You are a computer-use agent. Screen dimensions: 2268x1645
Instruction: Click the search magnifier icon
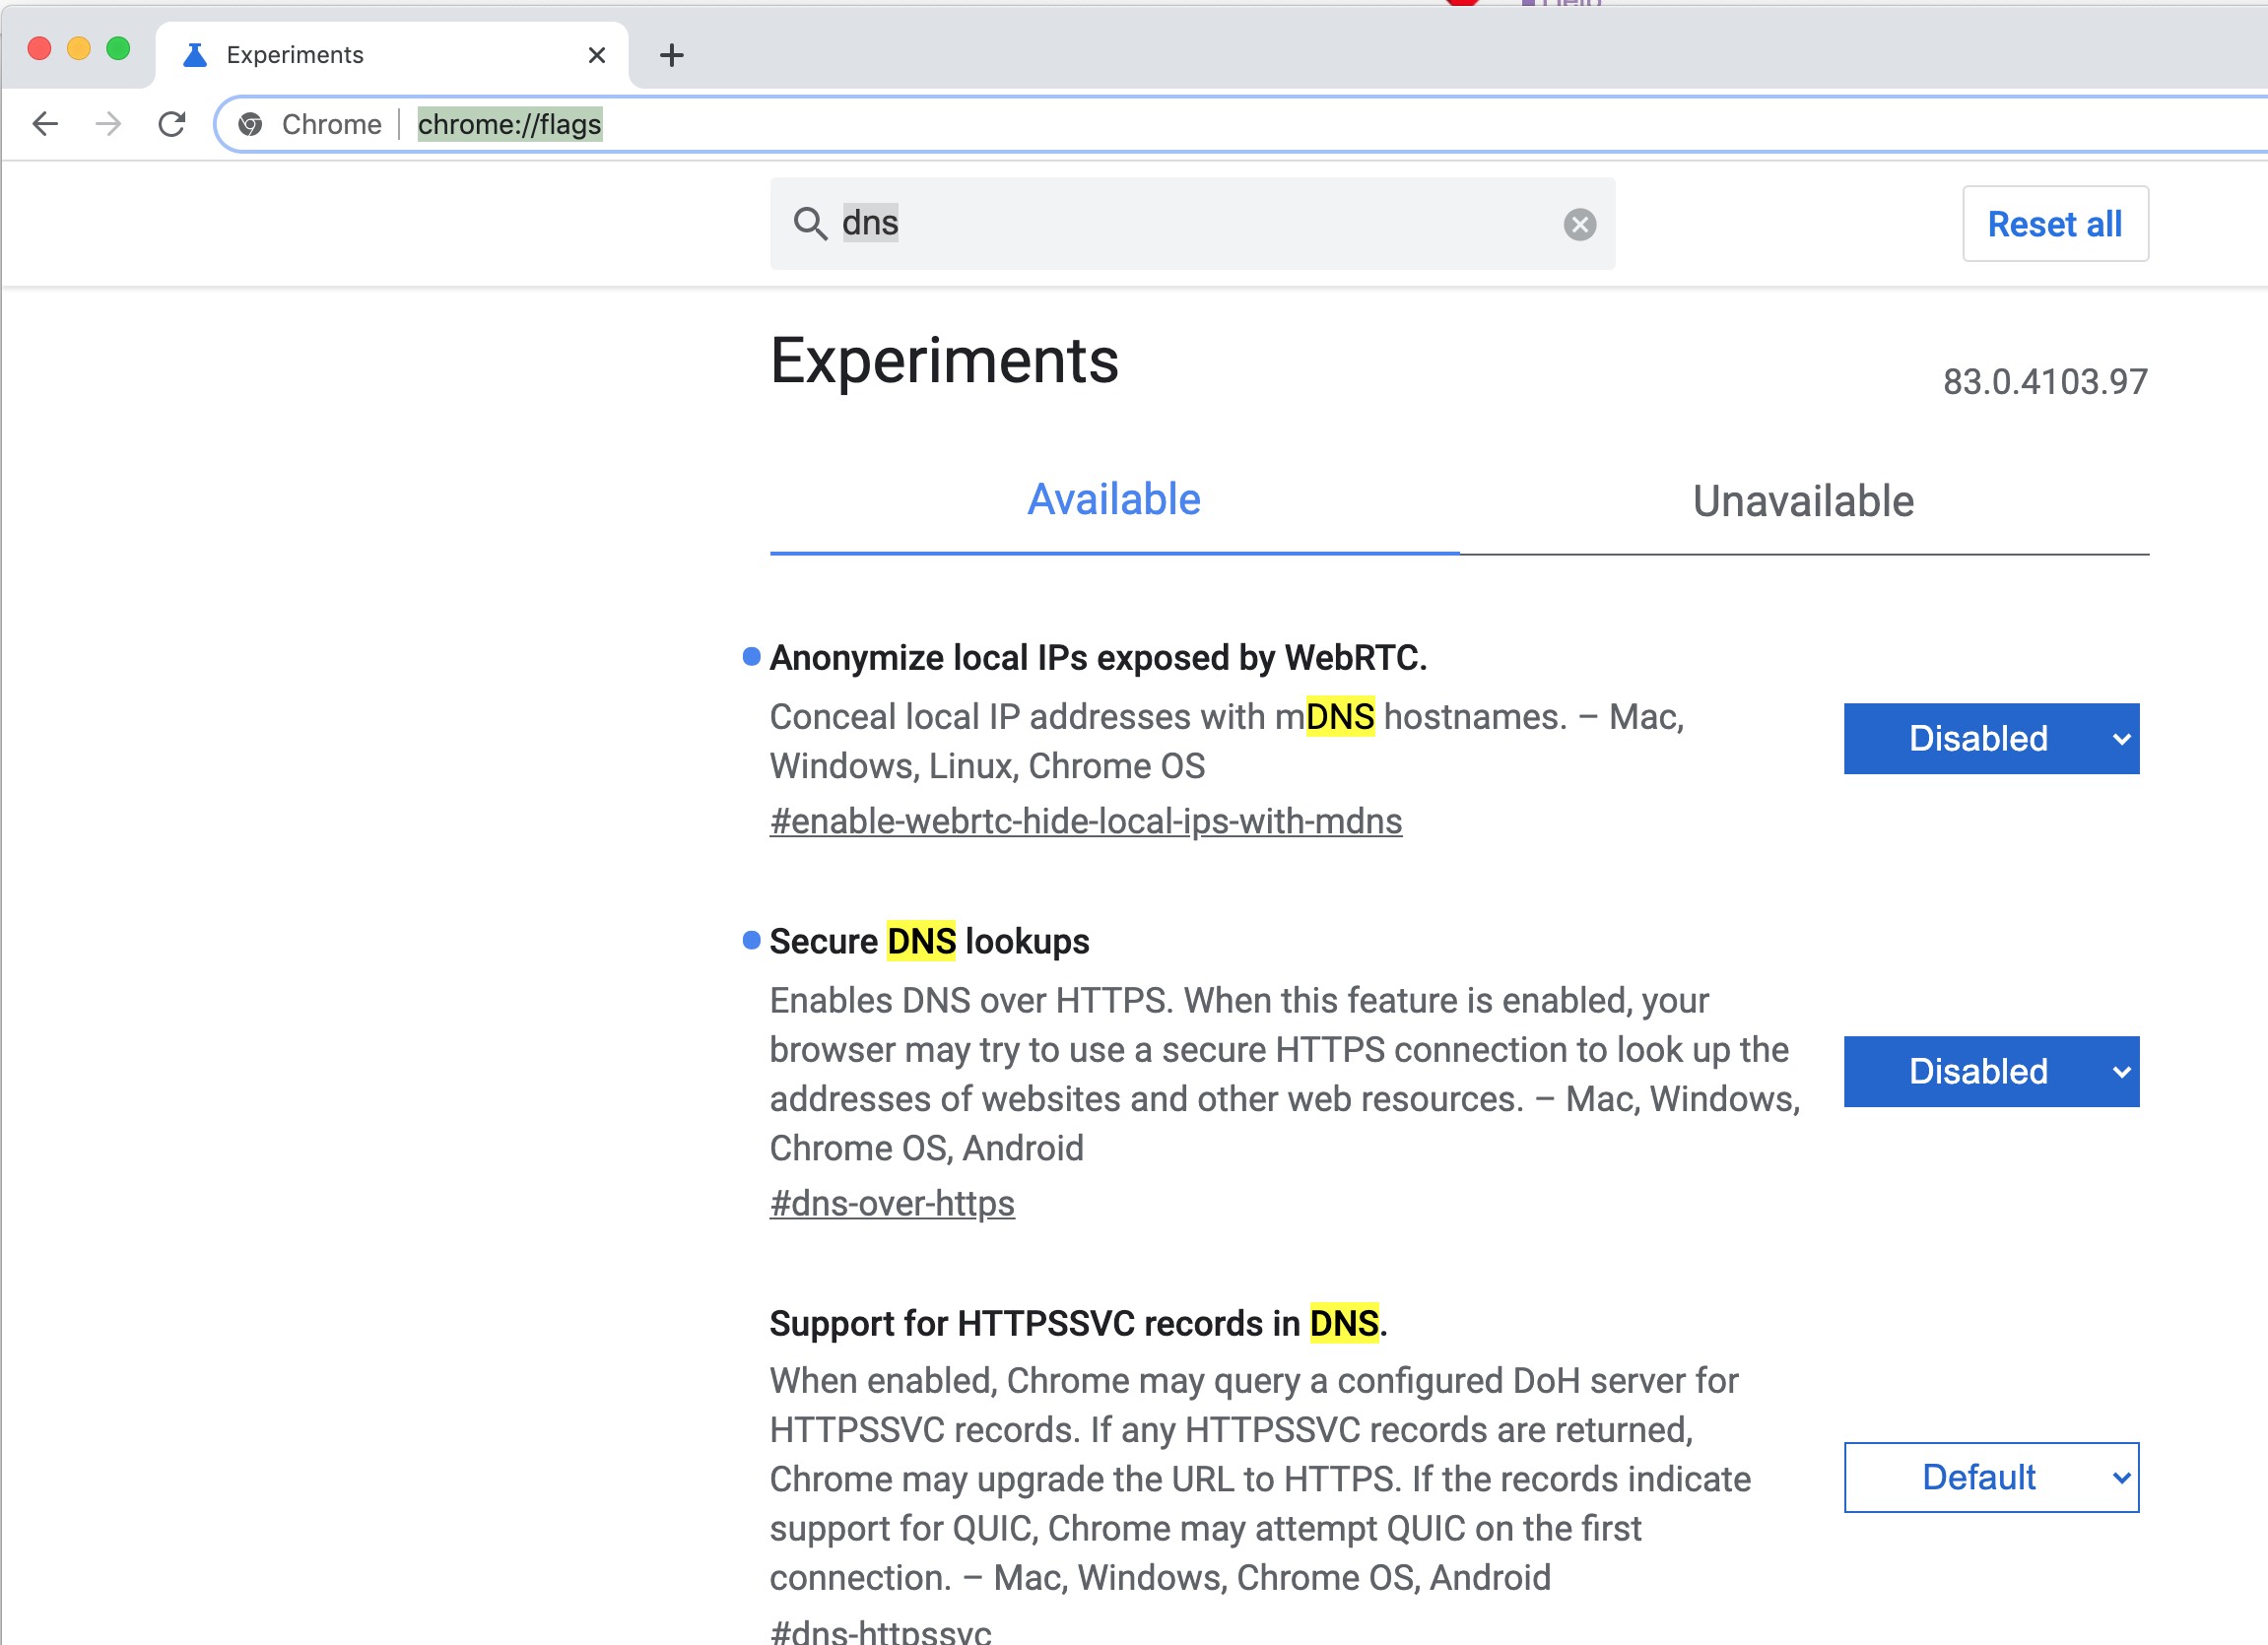809,224
